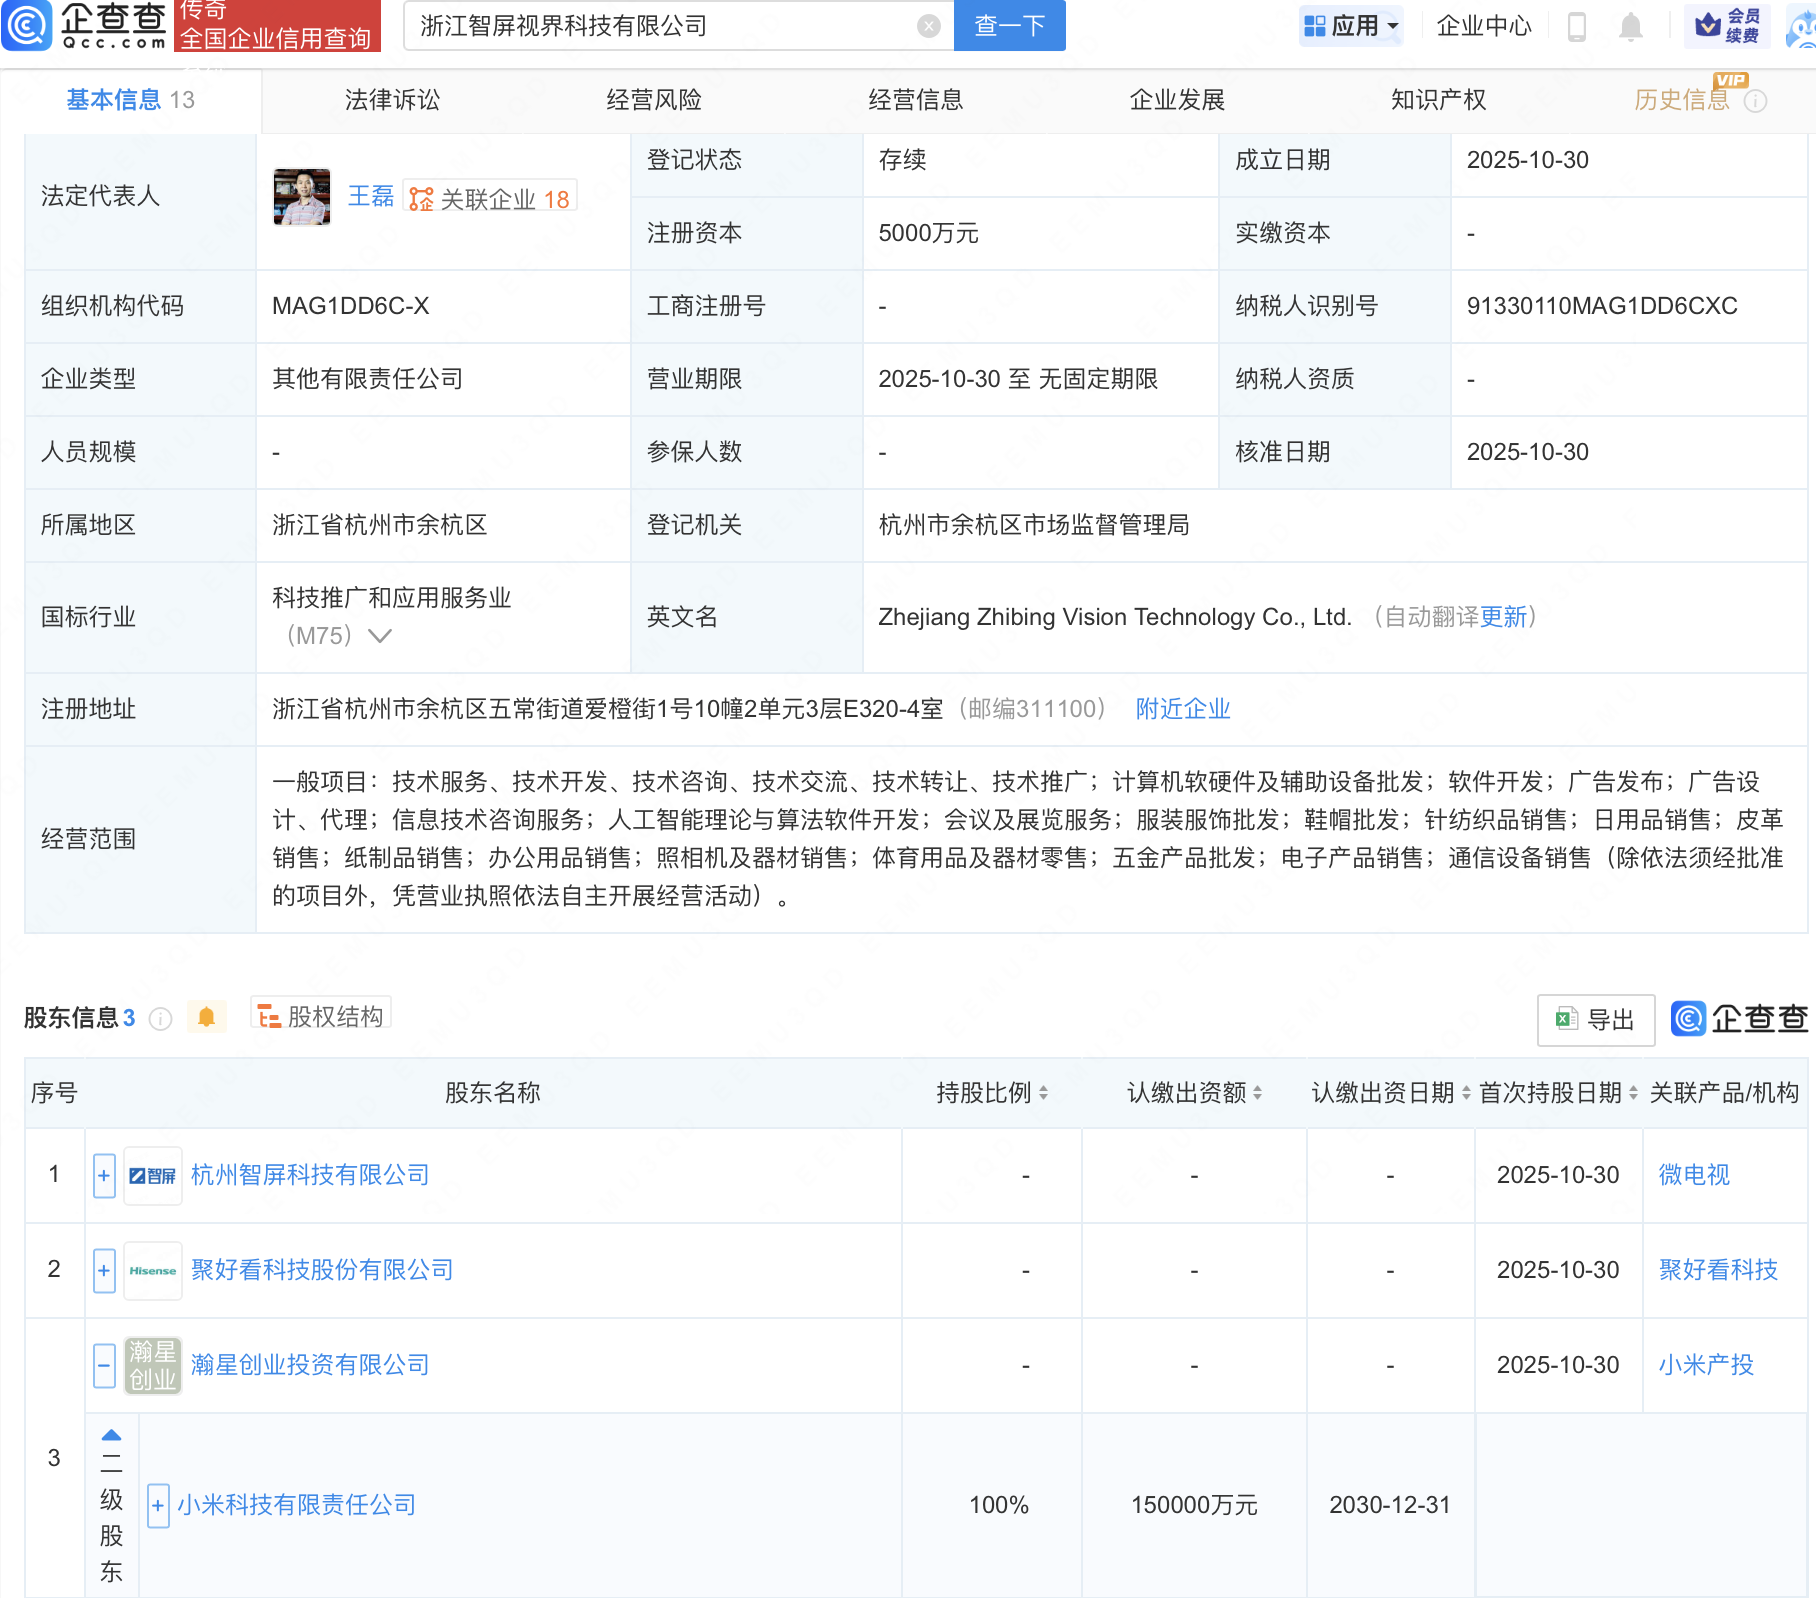Open the 应用 dropdown menu
This screenshot has width=1816, height=1598.
tap(1352, 26)
